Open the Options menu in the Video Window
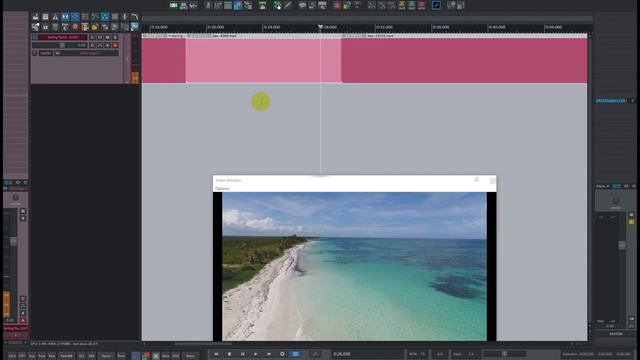The width and height of the screenshot is (640, 360). (x=222, y=189)
